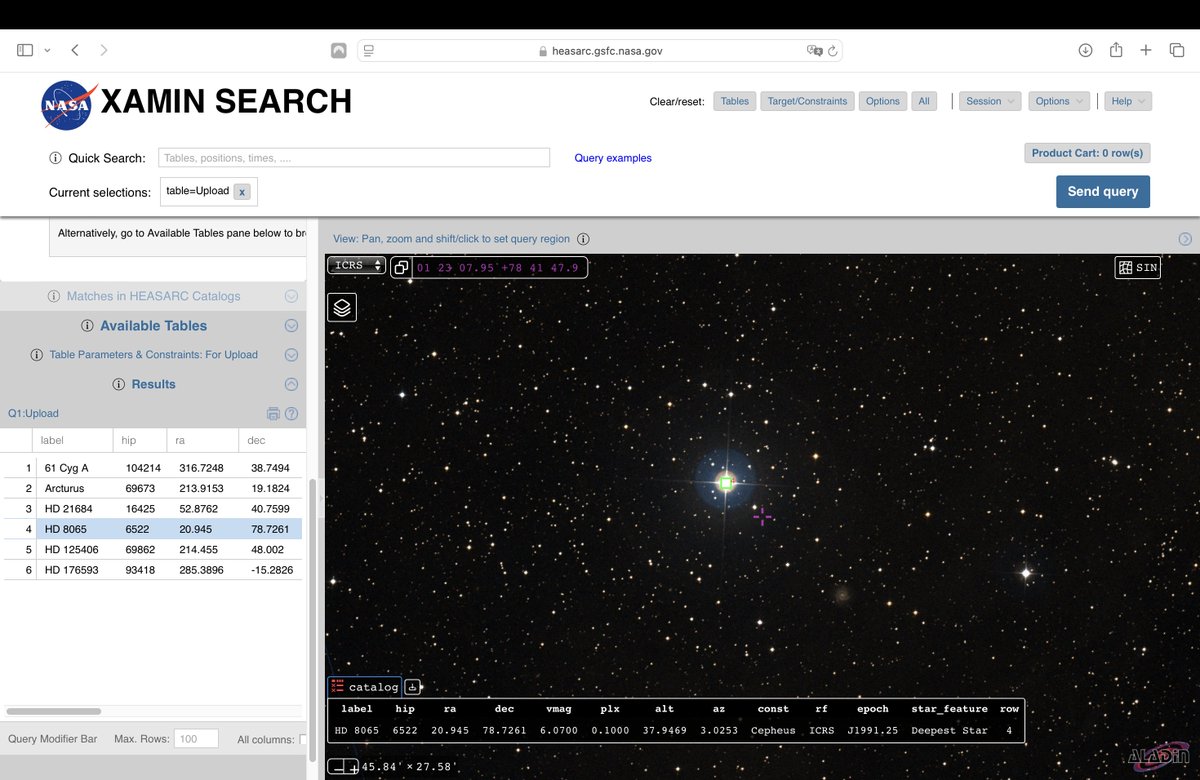Sort by the label column header
The width and height of the screenshot is (1200, 780).
pyautogui.click(x=73, y=441)
